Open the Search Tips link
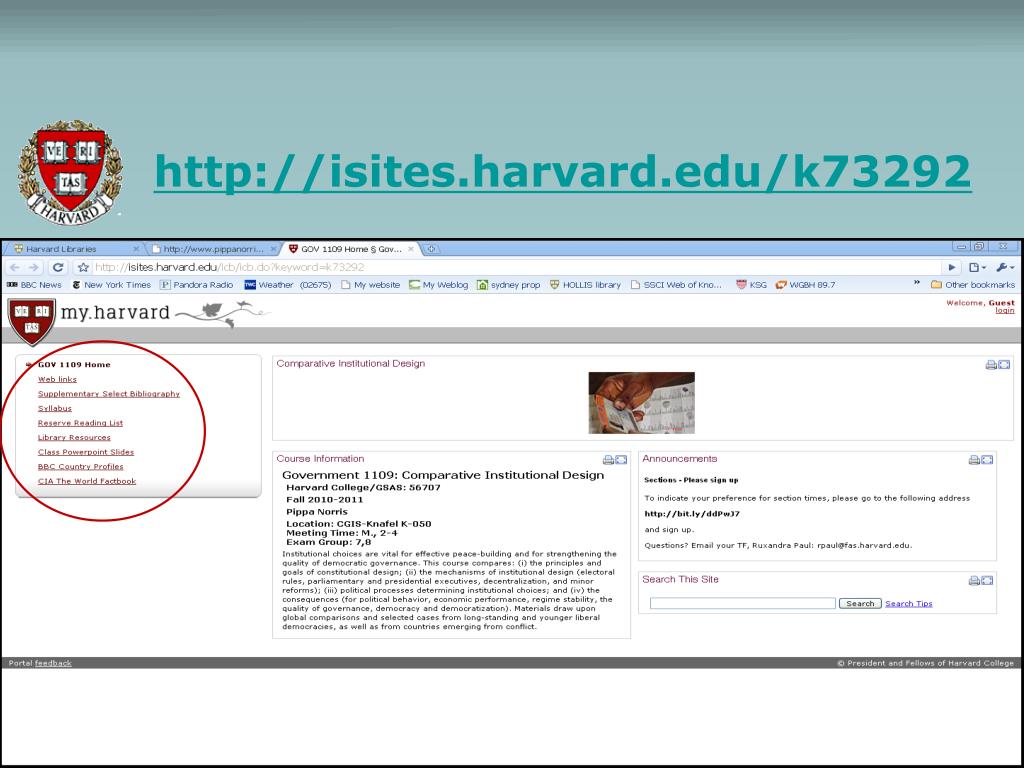Viewport: 1024px width, 768px height. [908, 603]
